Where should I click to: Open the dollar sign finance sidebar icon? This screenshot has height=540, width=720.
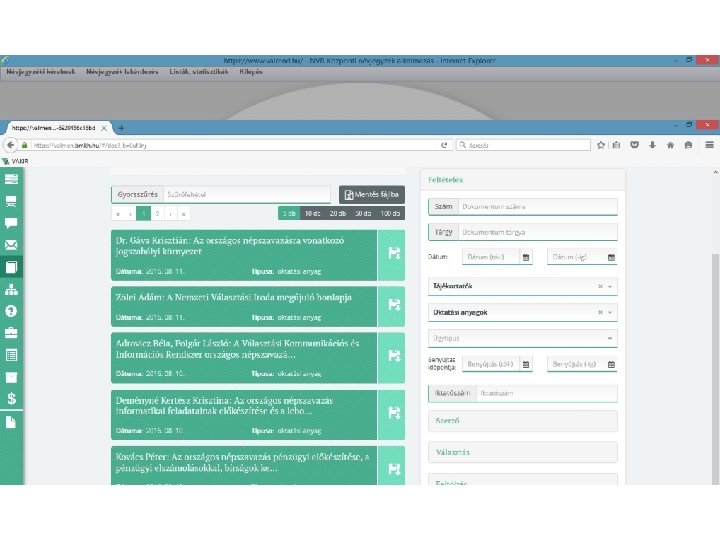tap(11, 398)
